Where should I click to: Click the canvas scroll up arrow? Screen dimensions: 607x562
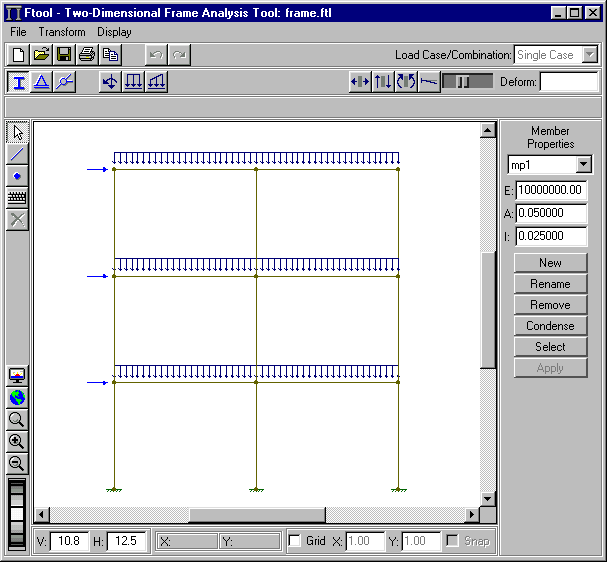(x=487, y=130)
